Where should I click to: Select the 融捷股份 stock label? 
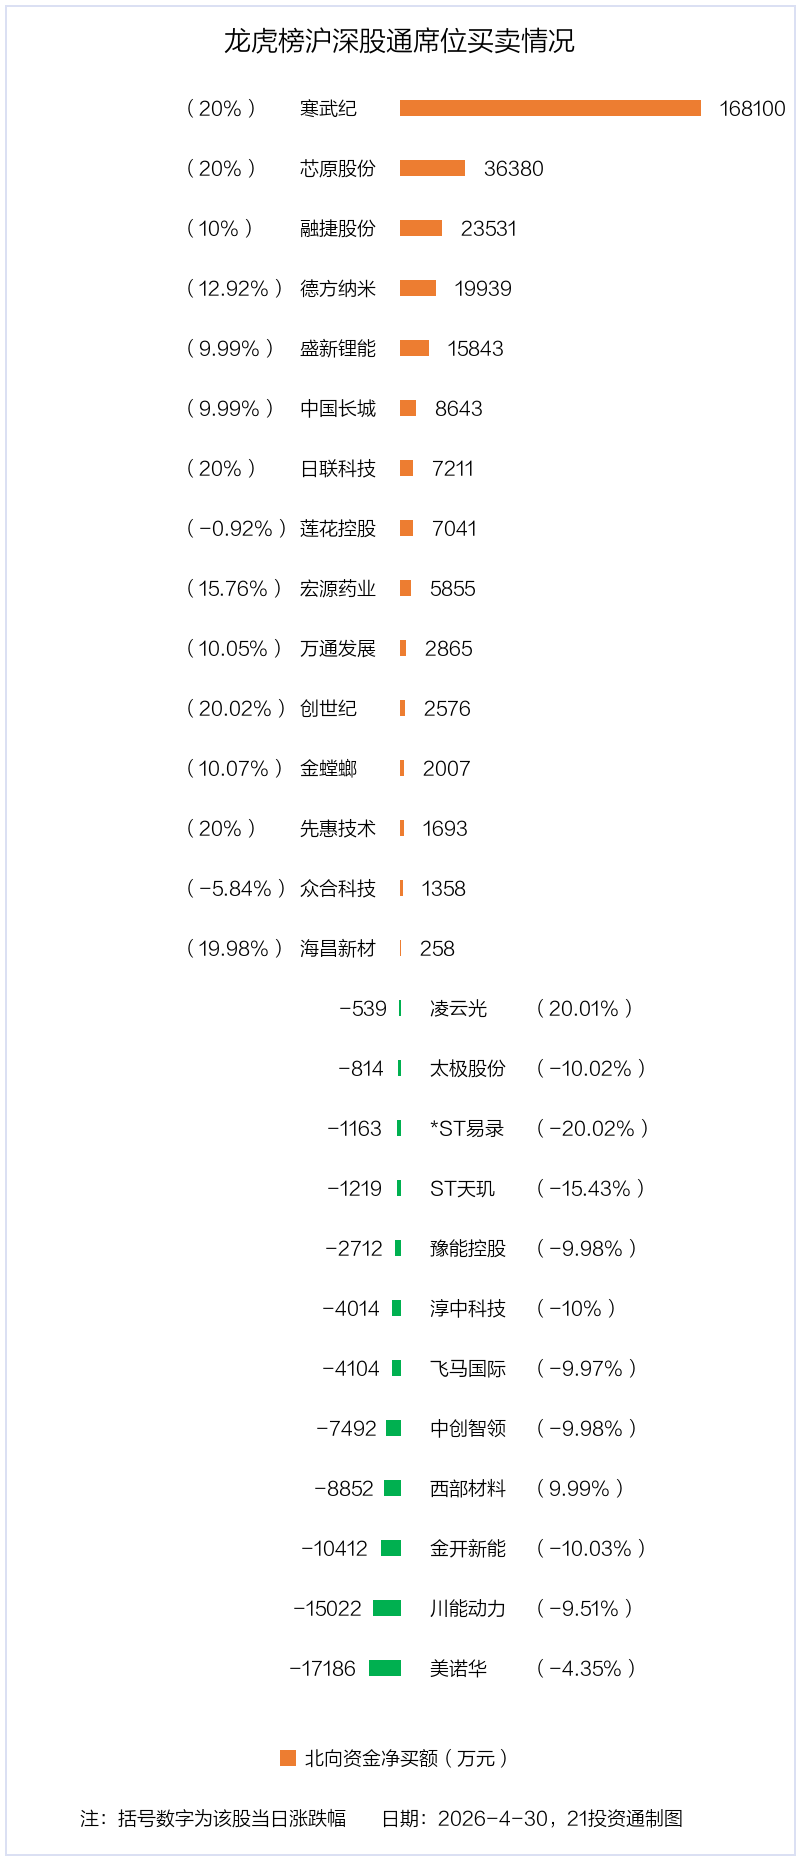pos(338,228)
